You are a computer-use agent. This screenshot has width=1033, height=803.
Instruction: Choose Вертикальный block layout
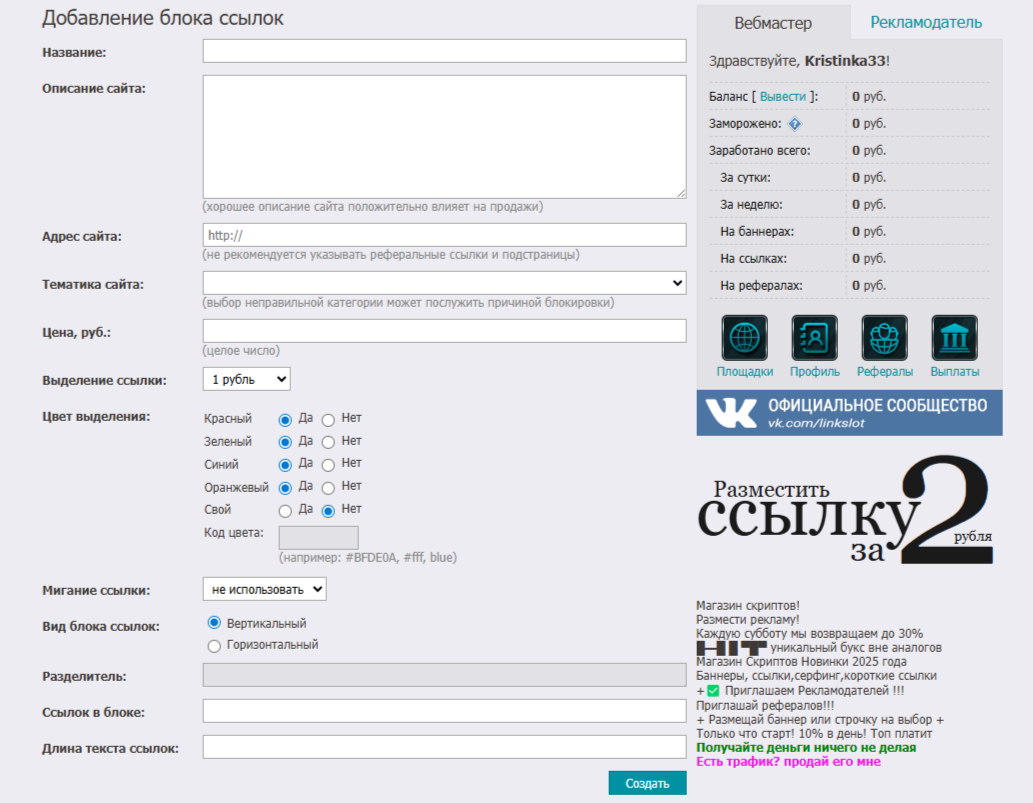(x=214, y=623)
